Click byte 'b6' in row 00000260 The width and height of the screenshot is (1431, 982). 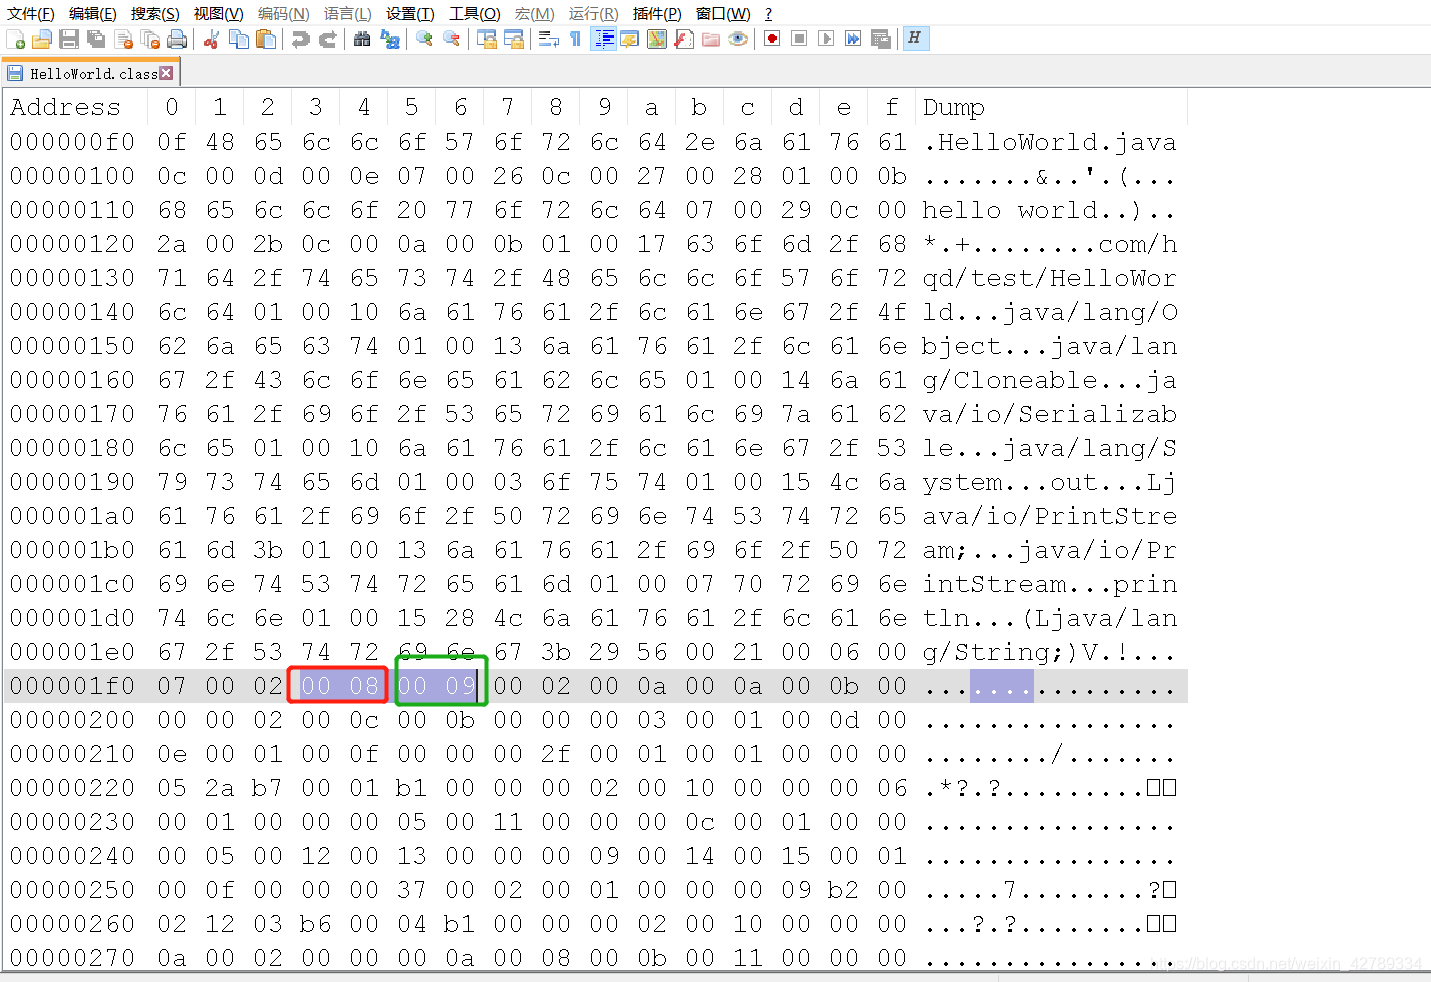316,924
